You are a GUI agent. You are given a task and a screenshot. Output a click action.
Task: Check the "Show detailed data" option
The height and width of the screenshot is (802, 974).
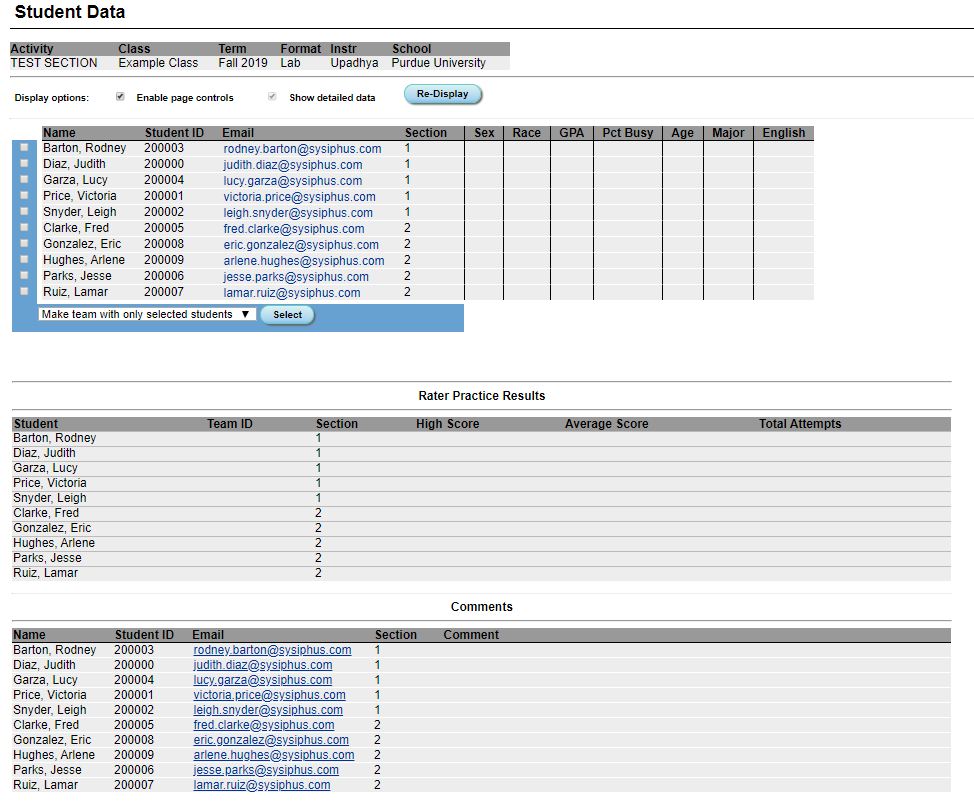click(272, 95)
